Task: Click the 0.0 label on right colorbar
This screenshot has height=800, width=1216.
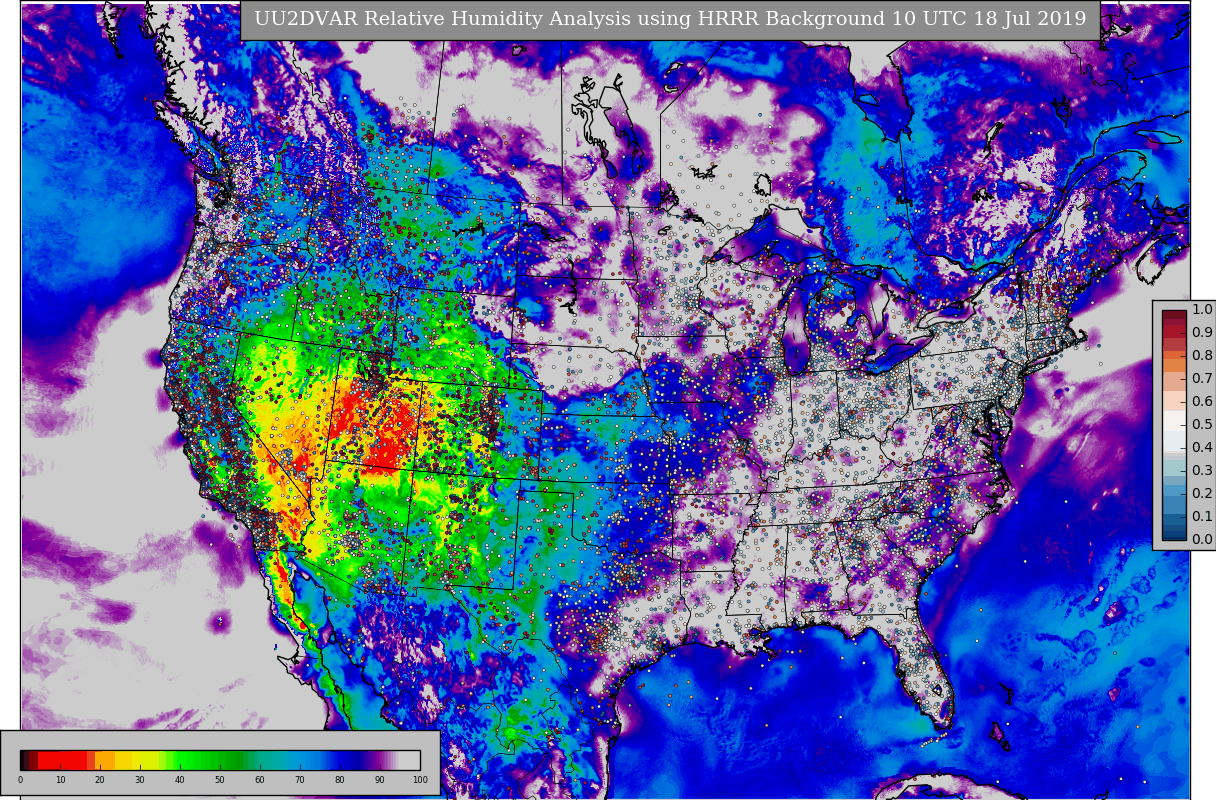Action: coord(1202,539)
